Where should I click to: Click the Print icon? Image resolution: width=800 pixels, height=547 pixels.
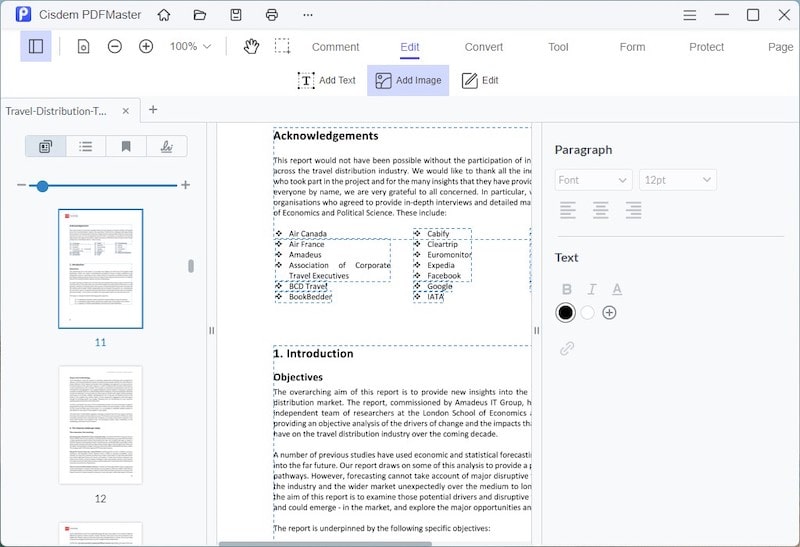point(272,15)
